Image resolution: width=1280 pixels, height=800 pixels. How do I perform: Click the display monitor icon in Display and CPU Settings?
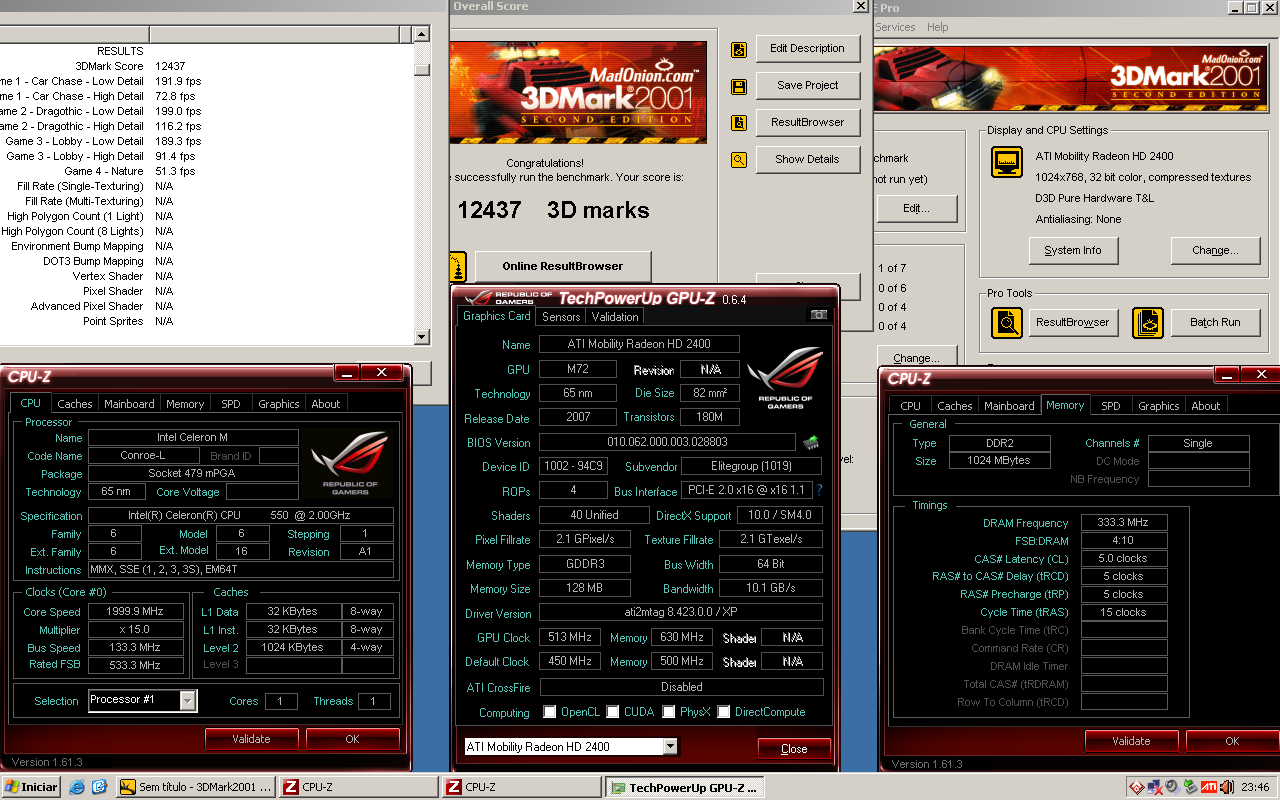(x=1007, y=162)
